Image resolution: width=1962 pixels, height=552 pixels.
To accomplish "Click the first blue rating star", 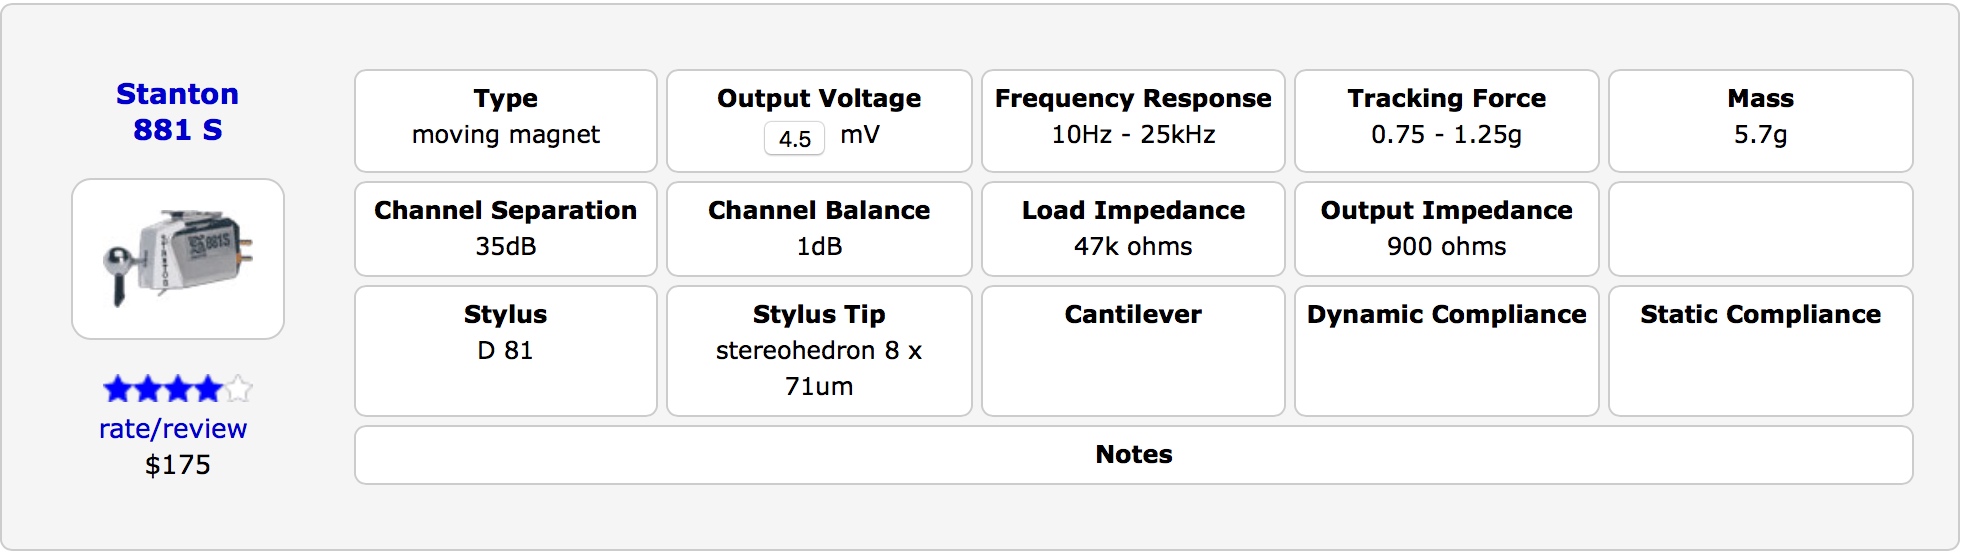I will 117,389.
